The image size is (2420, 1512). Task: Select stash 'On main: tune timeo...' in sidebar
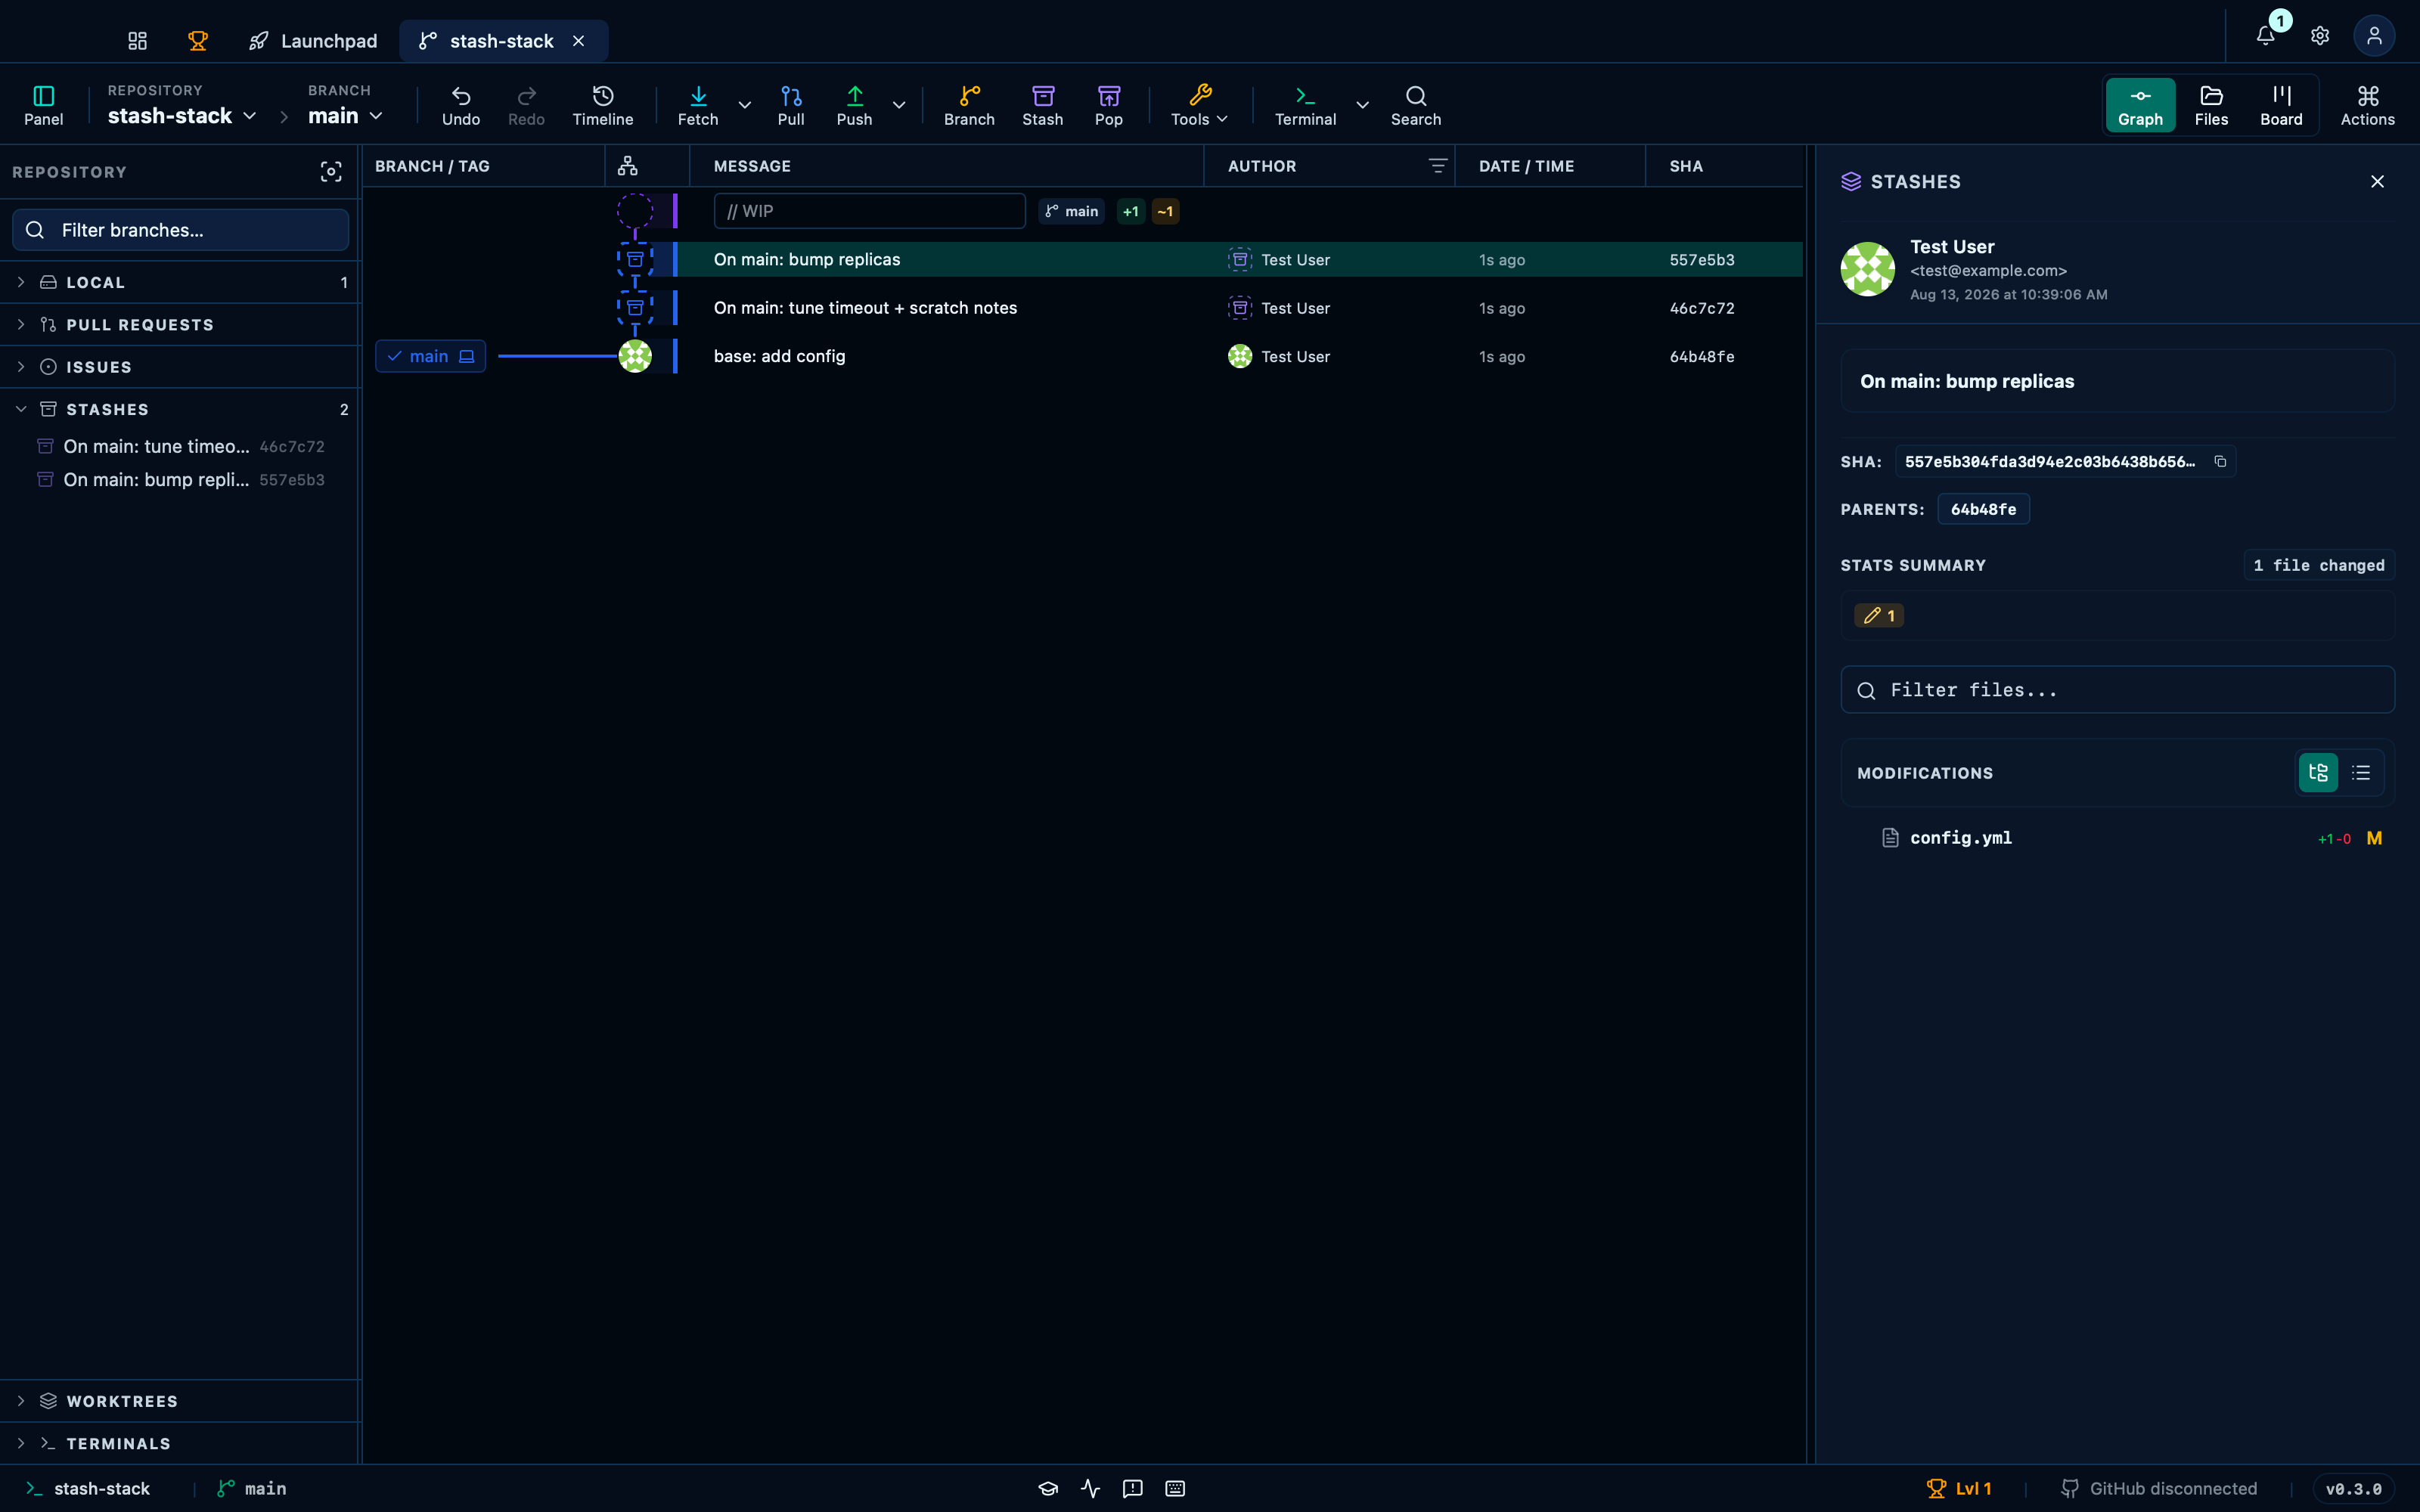click(x=180, y=446)
